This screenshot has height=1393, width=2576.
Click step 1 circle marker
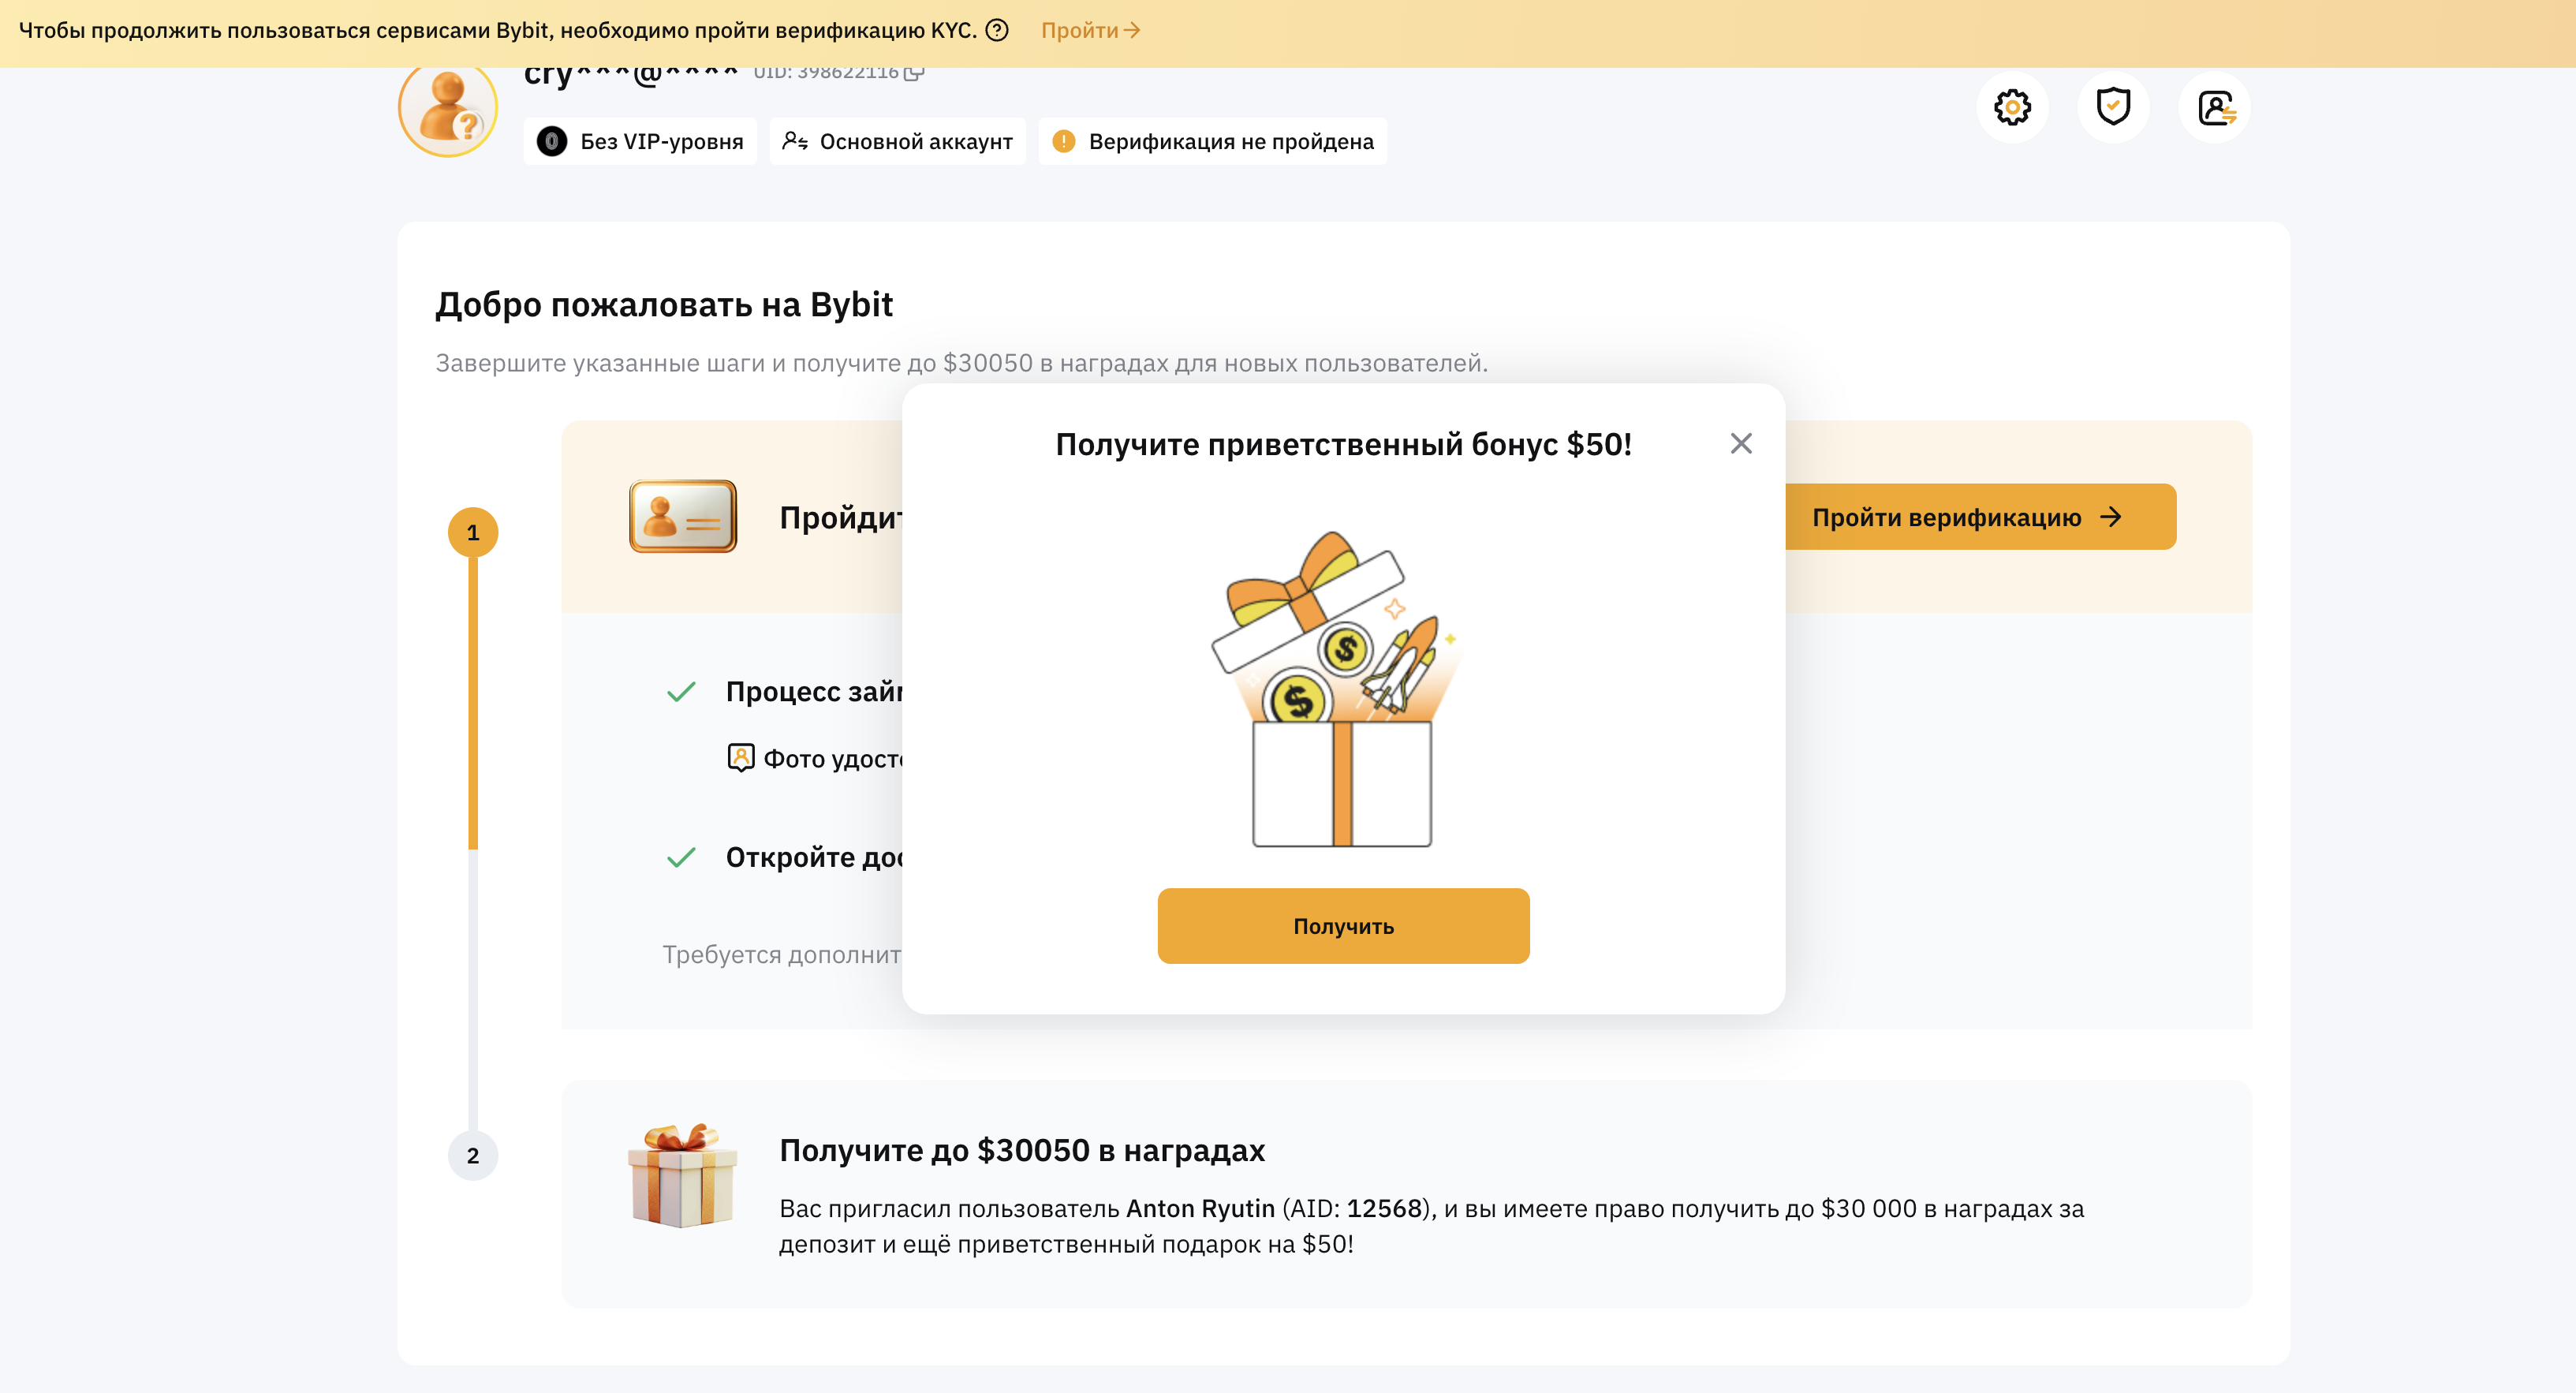473,532
